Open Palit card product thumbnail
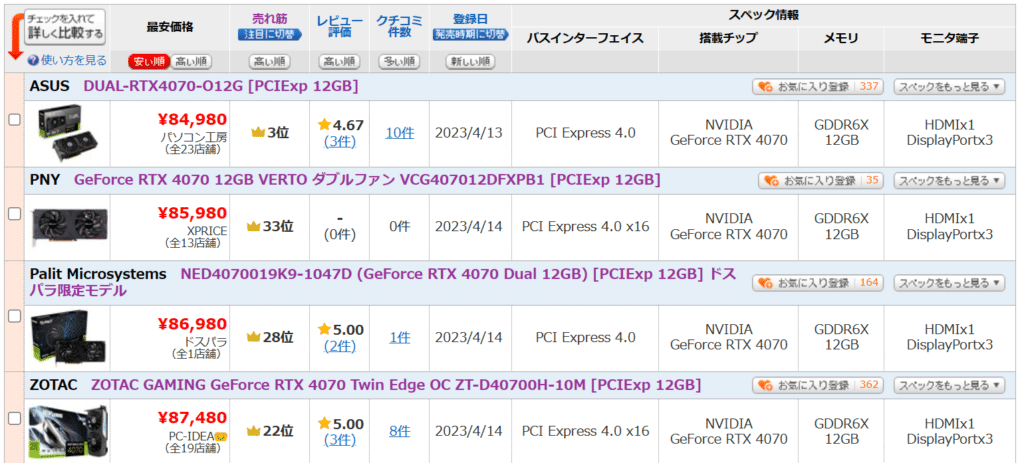This screenshot has width=1024, height=463. point(69,336)
